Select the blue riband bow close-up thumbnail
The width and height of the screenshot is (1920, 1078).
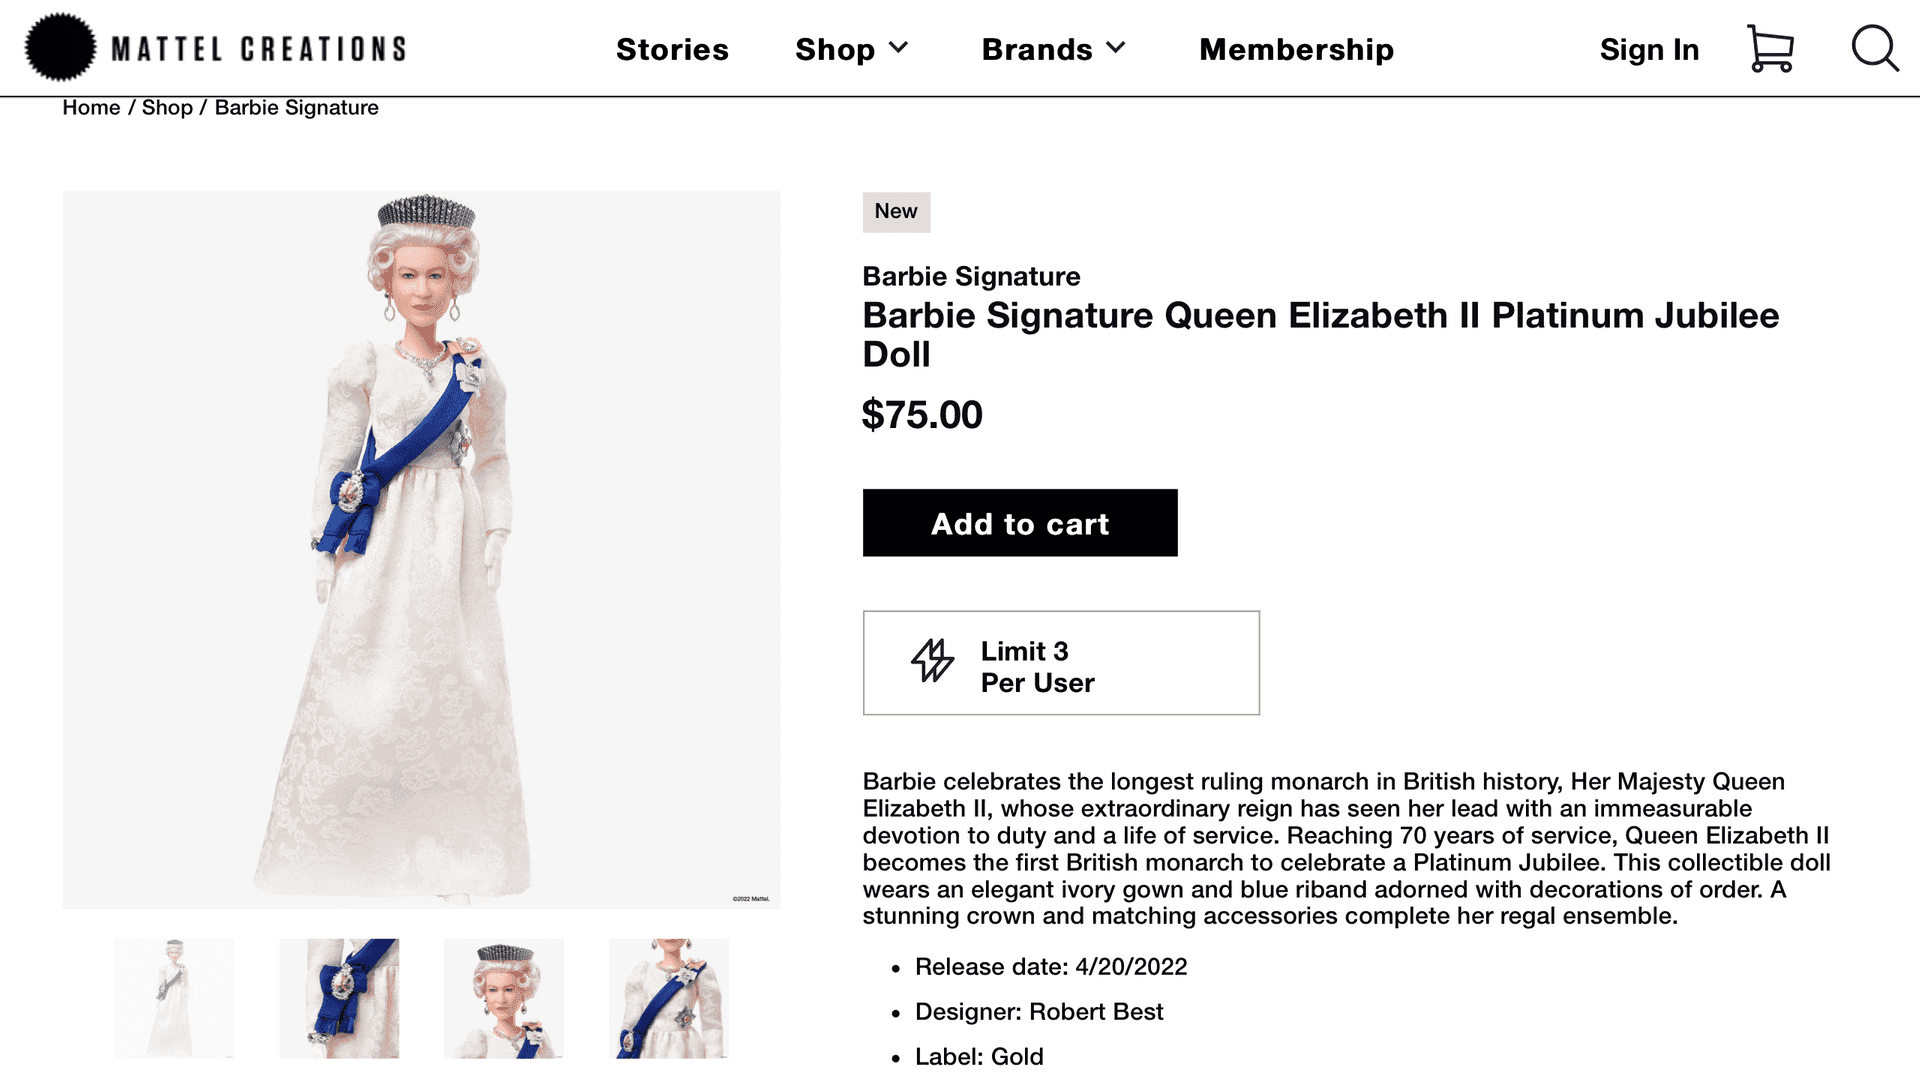(x=339, y=998)
